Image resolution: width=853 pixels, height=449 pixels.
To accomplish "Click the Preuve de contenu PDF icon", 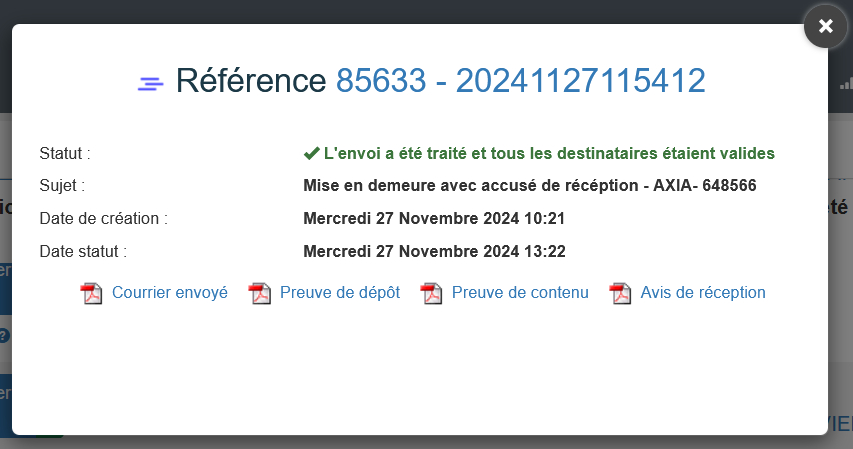I will click(431, 293).
